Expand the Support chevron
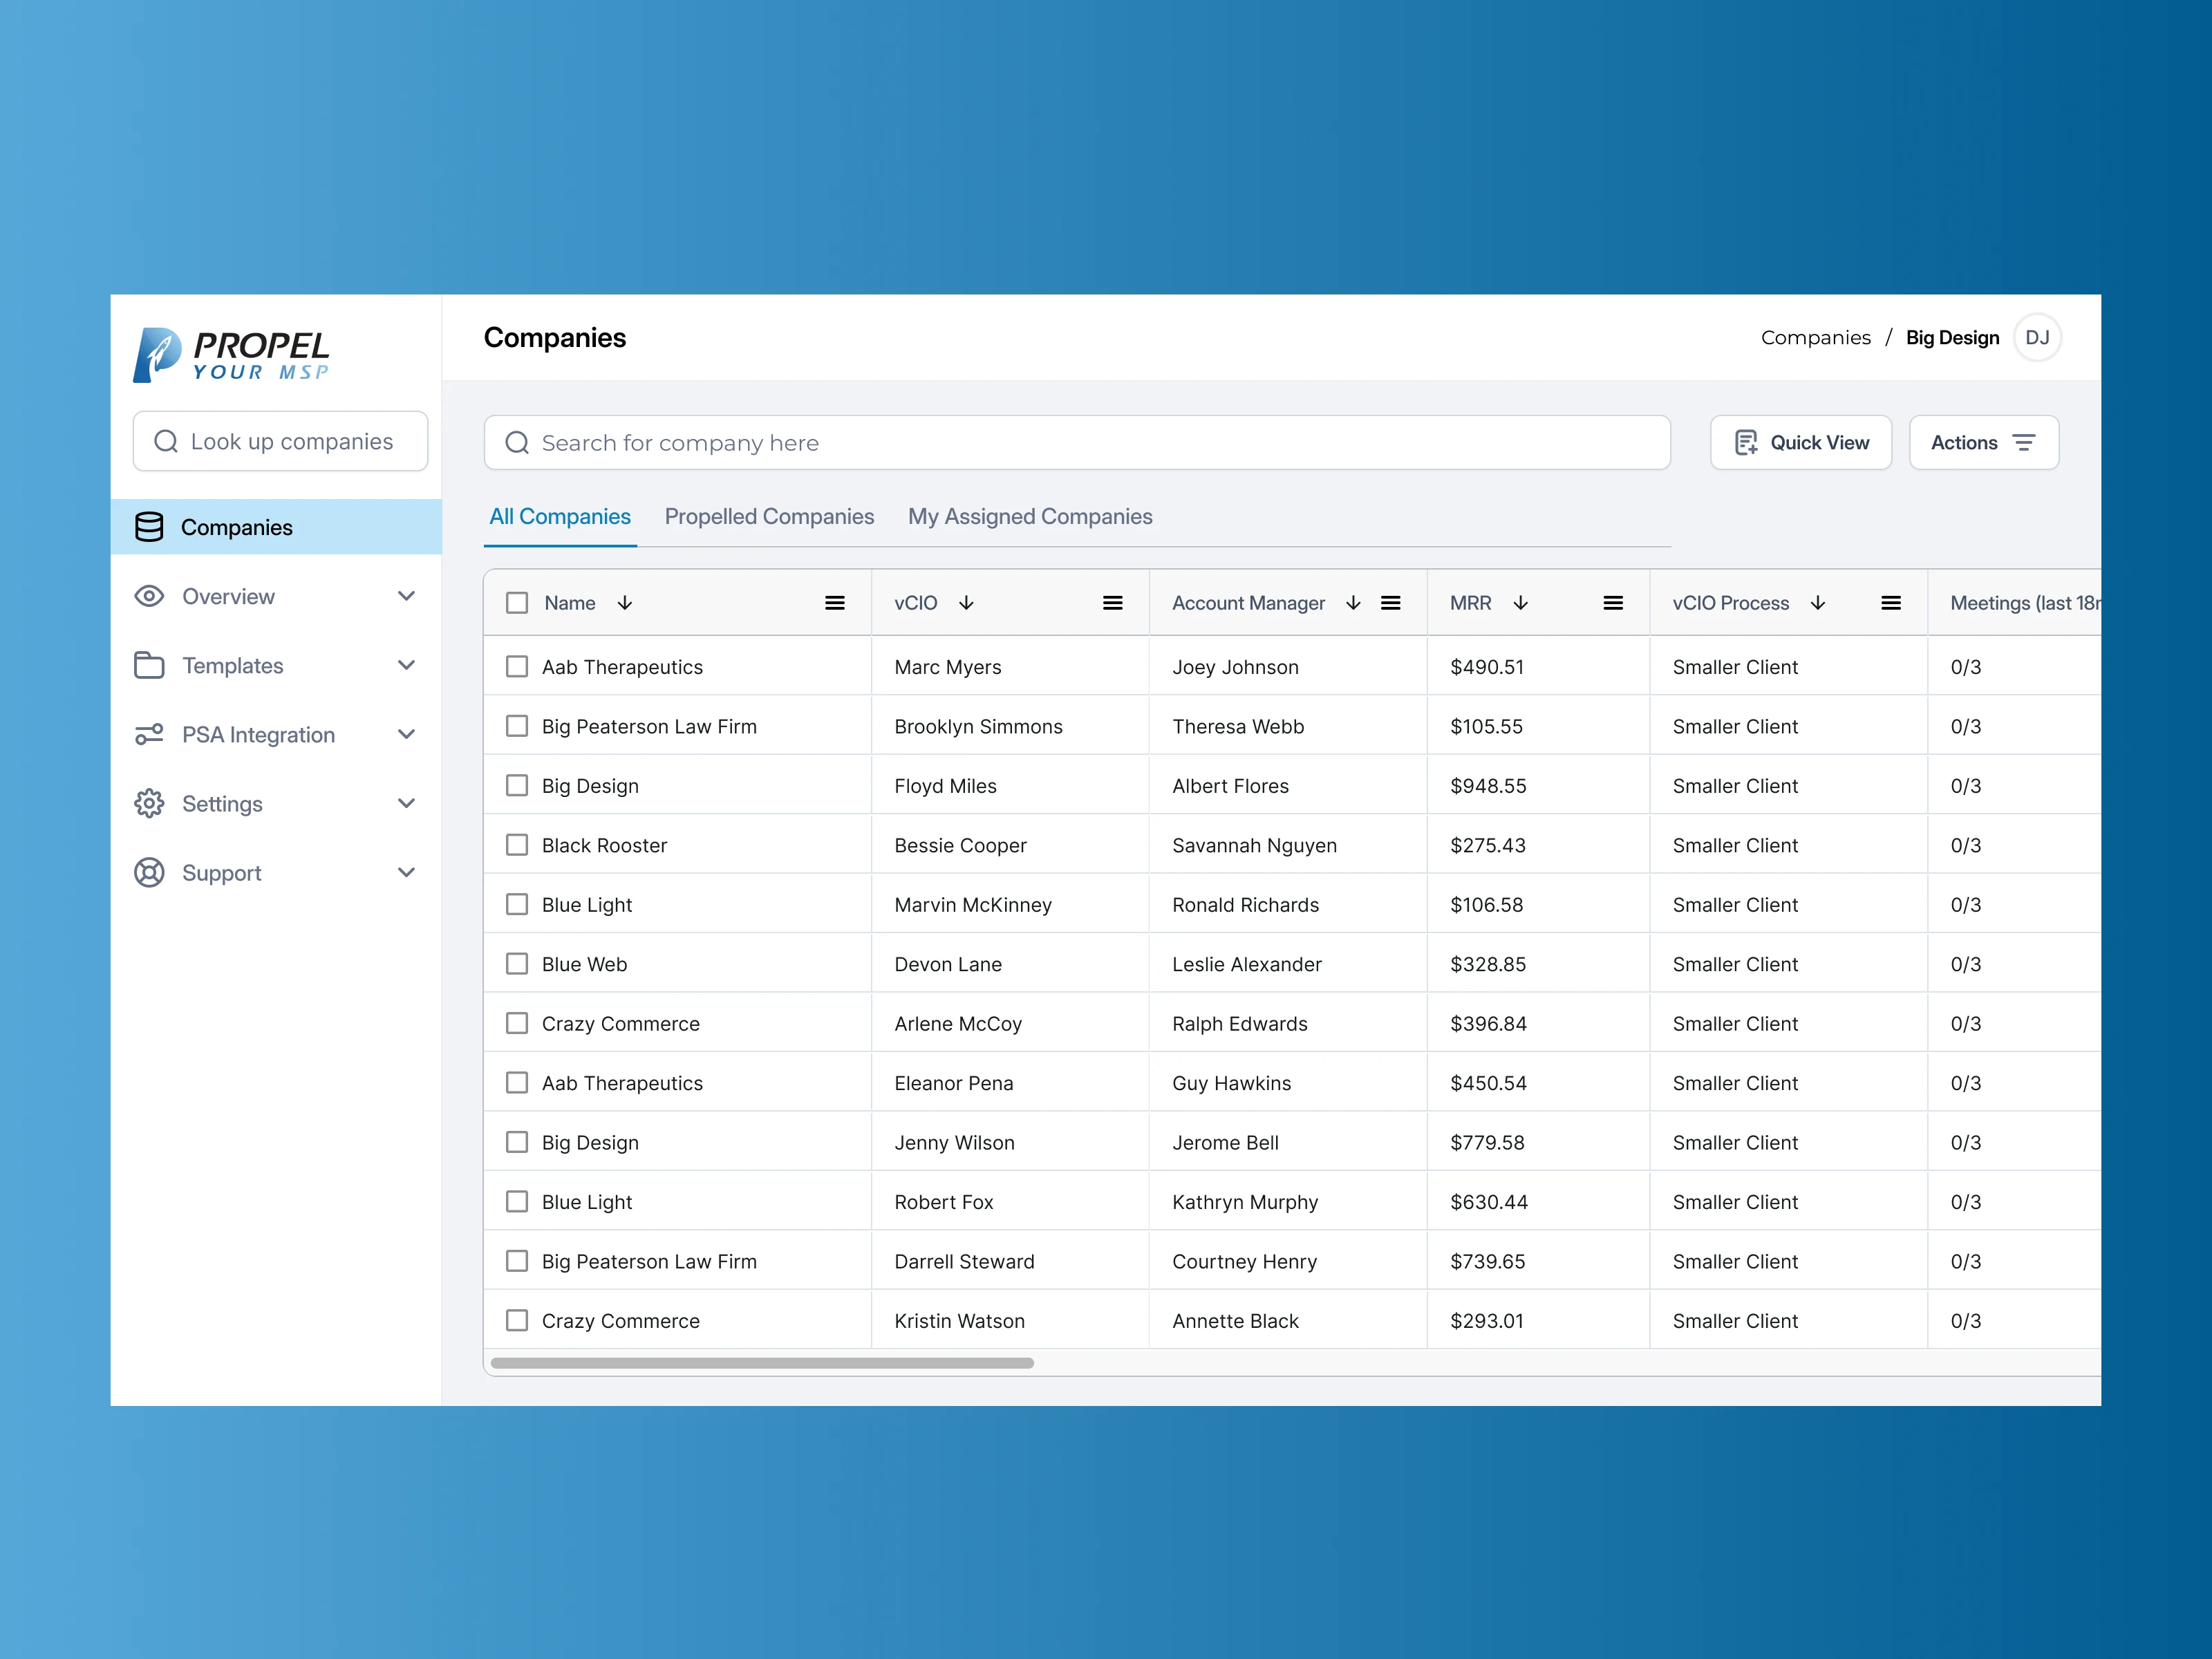The width and height of the screenshot is (2212, 1659). pos(406,872)
